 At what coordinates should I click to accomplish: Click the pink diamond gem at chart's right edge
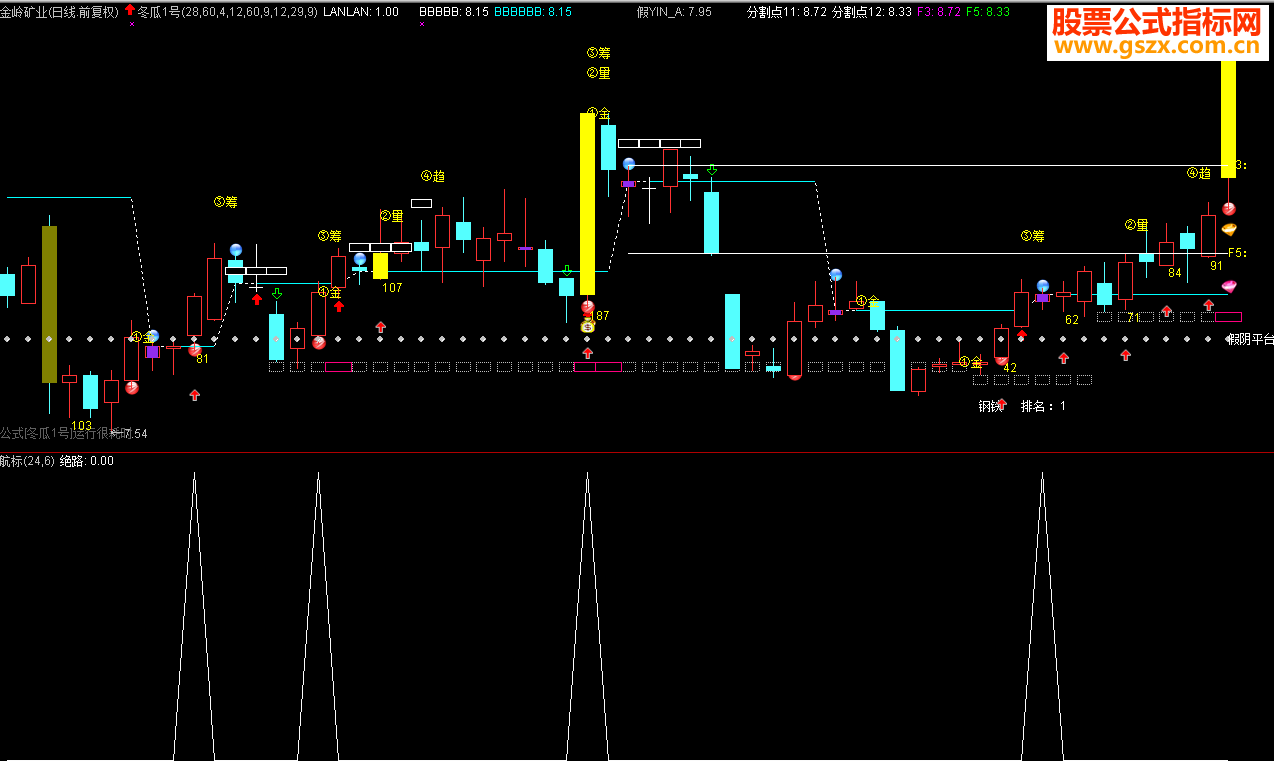point(1229,287)
